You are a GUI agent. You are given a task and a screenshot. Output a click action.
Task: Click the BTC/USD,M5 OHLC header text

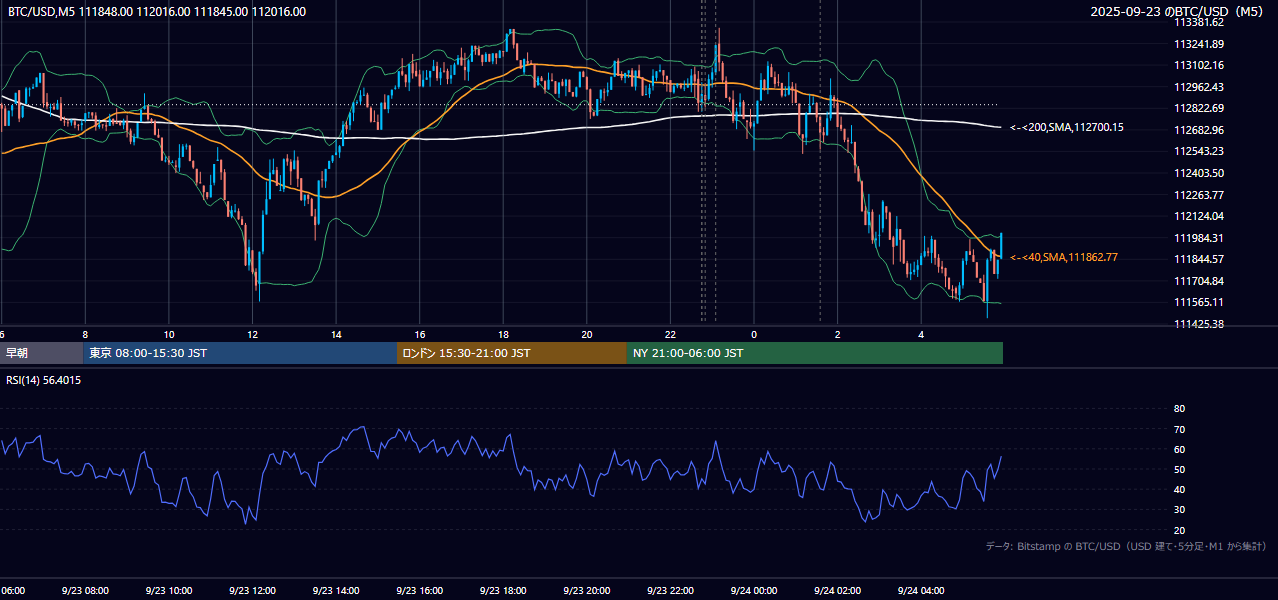tap(156, 12)
